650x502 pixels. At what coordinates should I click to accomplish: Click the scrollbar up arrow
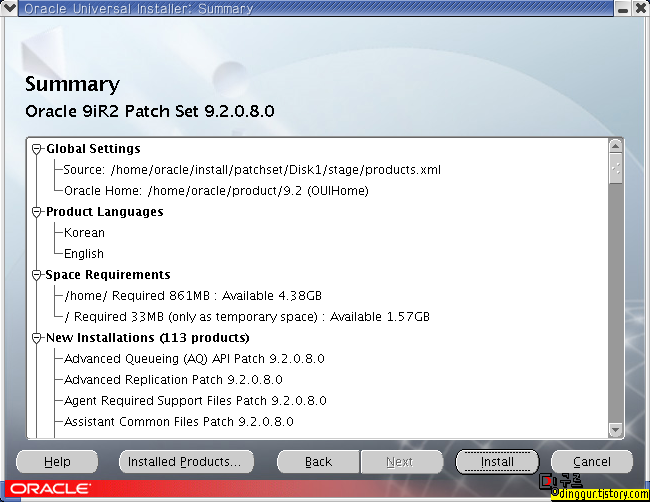(616, 146)
